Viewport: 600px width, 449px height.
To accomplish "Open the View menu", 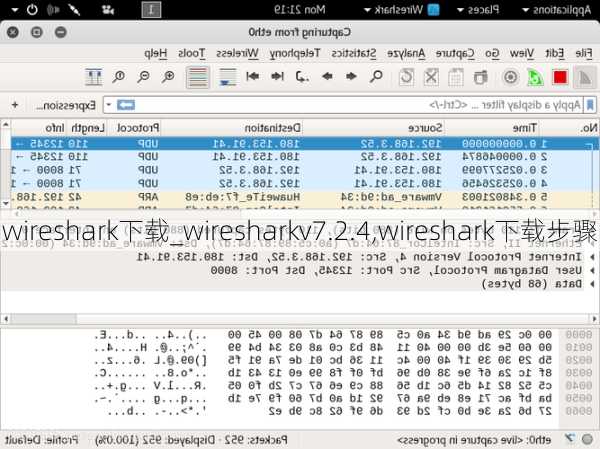I will coord(522,53).
